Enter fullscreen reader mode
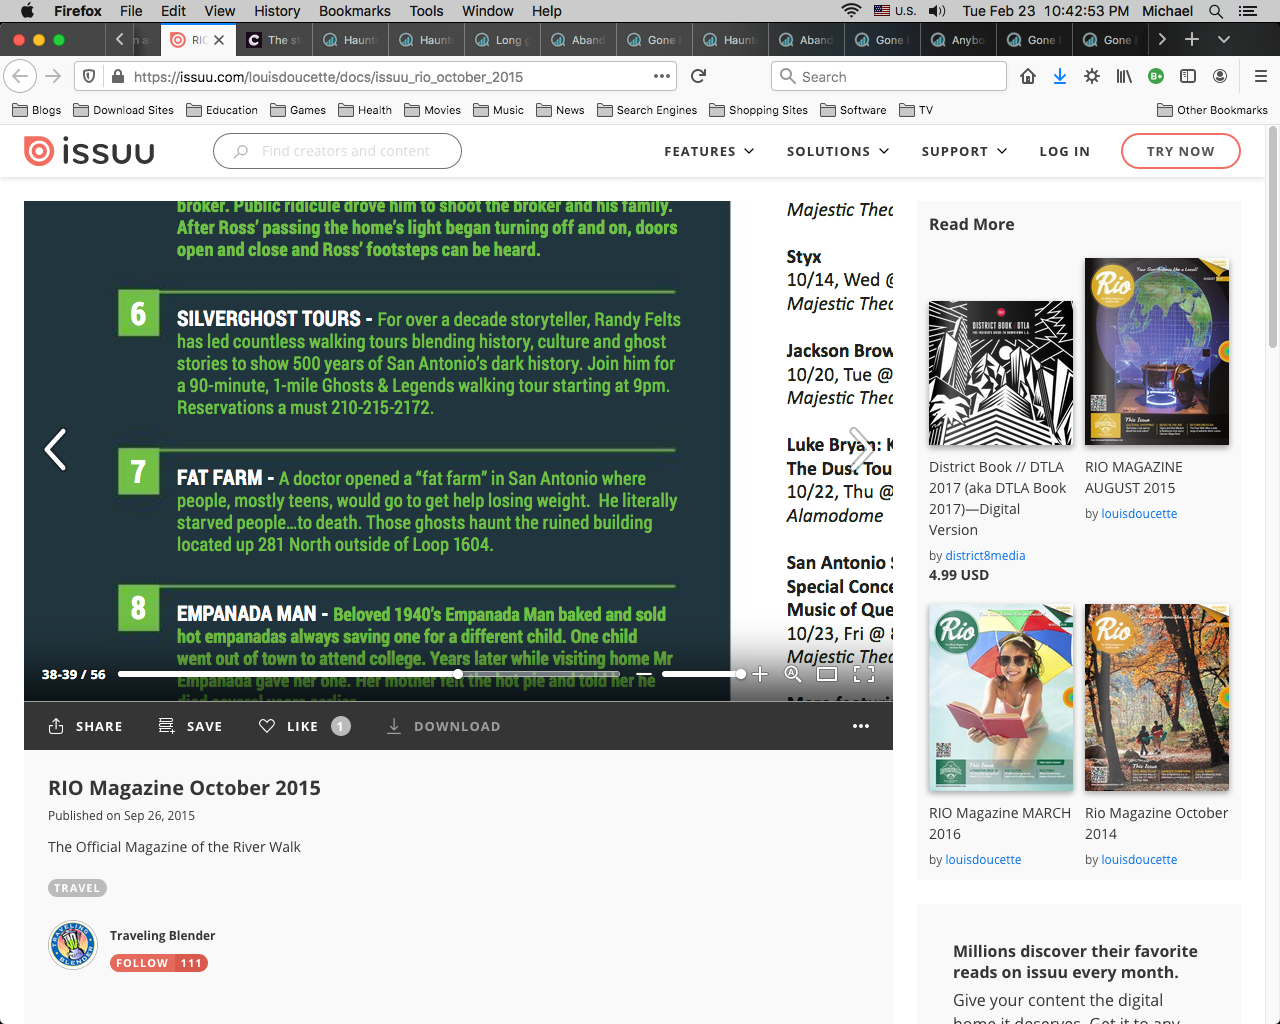1280x1024 pixels. click(x=864, y=674)
